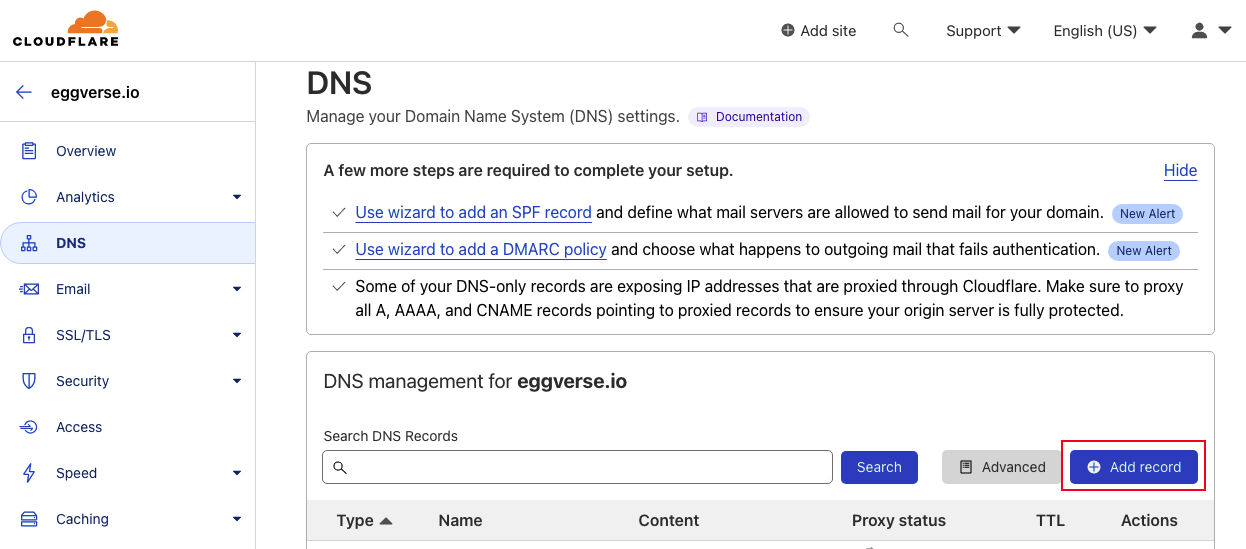This screenshot has height=549, width=1246.
Task: Click the plus icon beside Add site
Action: click(788, 31)
